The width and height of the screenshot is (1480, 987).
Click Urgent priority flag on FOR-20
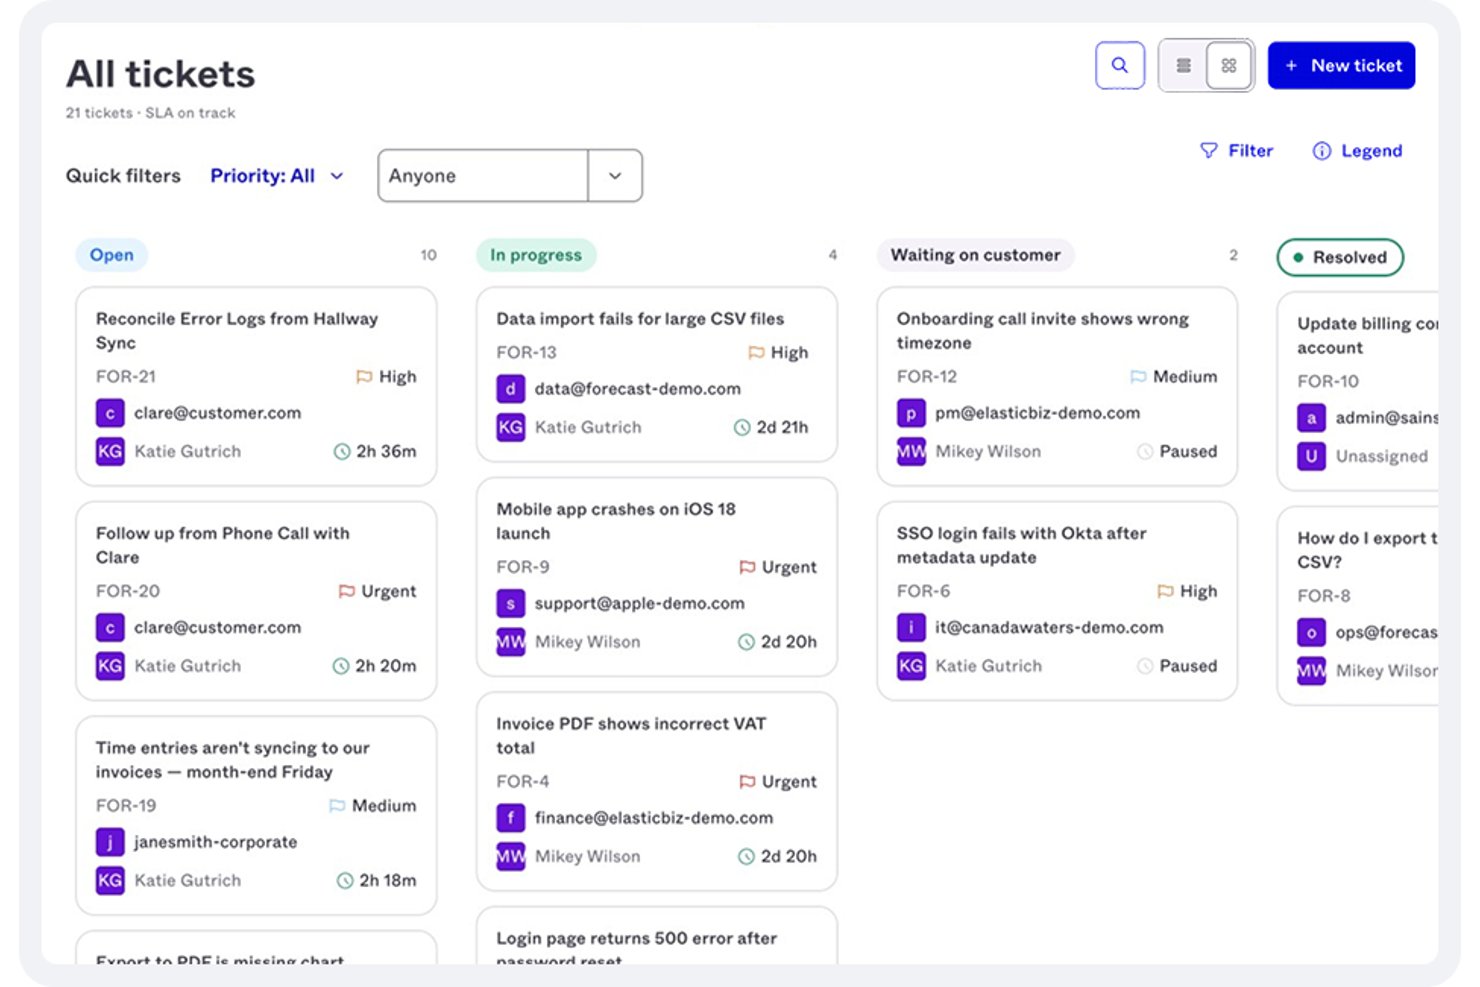click(x=347, y=591)
